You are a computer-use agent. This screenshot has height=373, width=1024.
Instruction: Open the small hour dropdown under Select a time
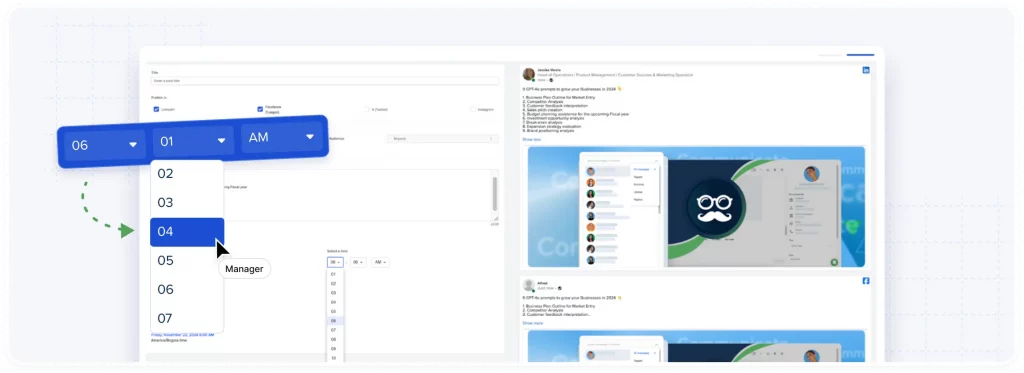[x=335, y=262]
